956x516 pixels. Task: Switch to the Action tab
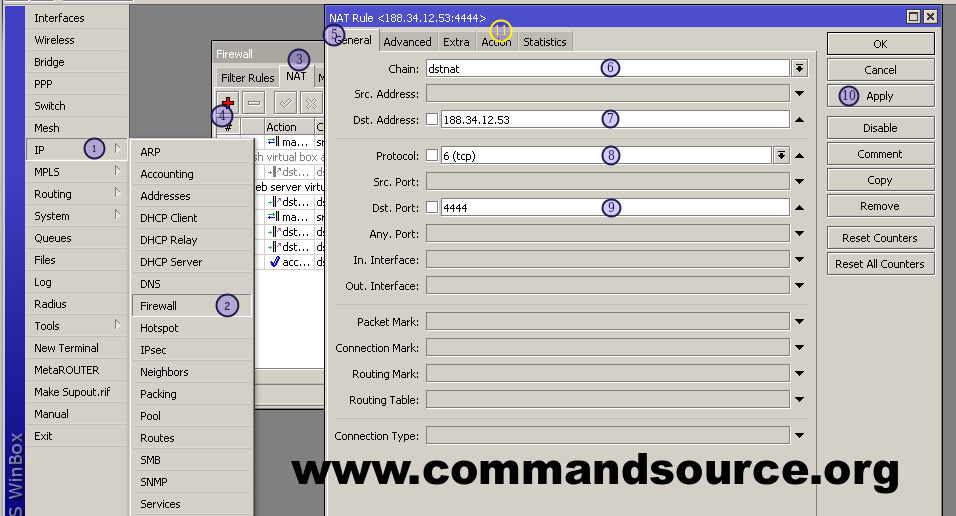[x=496, y=42]
